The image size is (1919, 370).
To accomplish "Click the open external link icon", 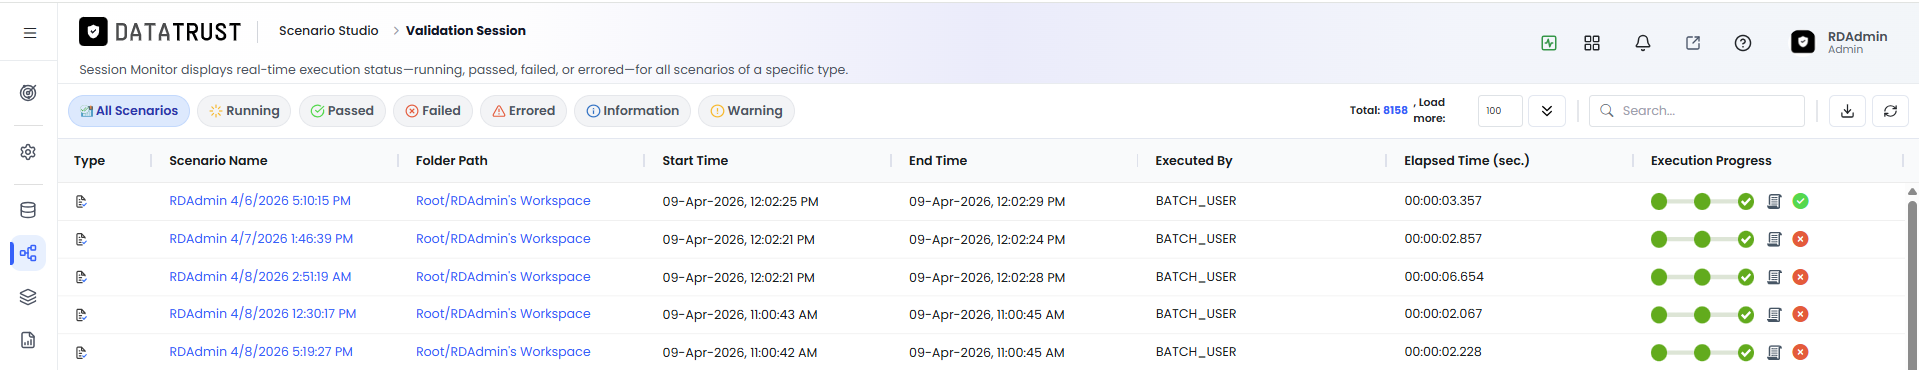I will [x=1693, y=43].
